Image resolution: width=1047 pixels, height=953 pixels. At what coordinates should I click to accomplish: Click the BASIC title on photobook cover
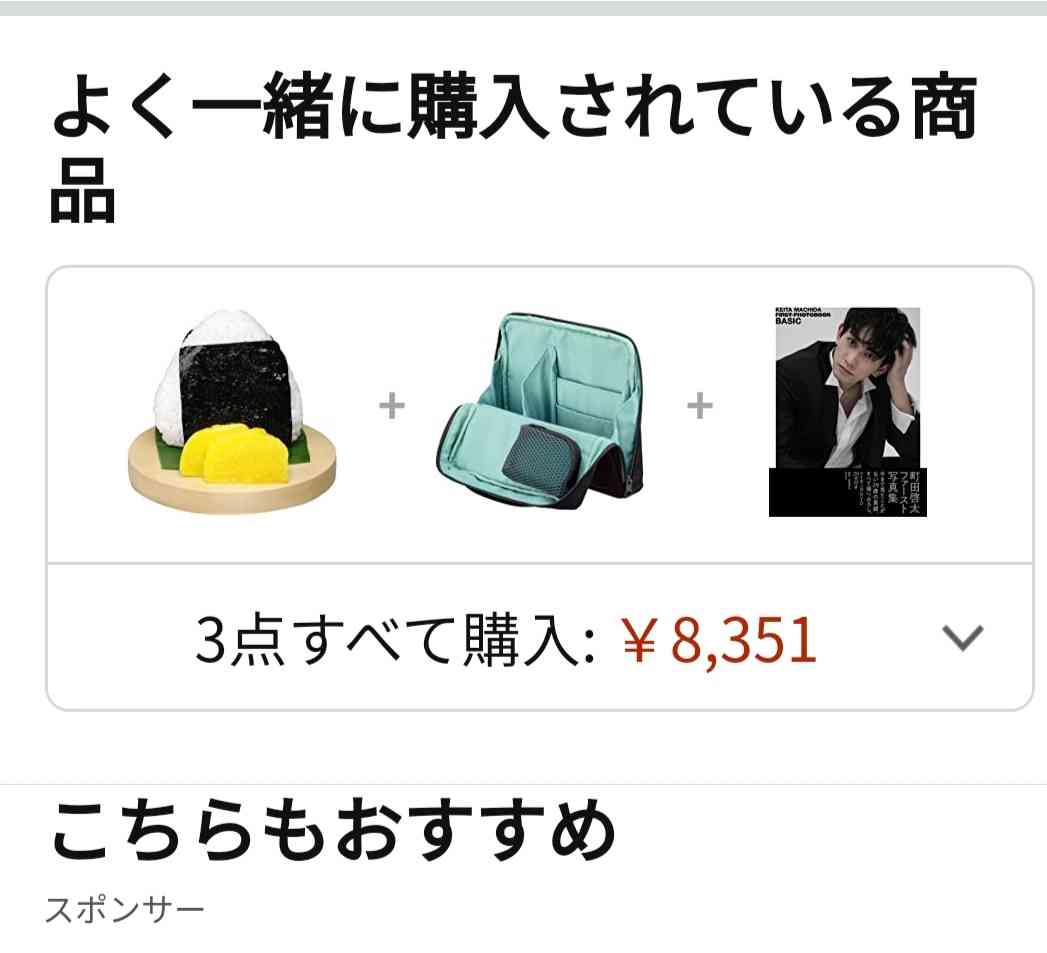[788, 321]
